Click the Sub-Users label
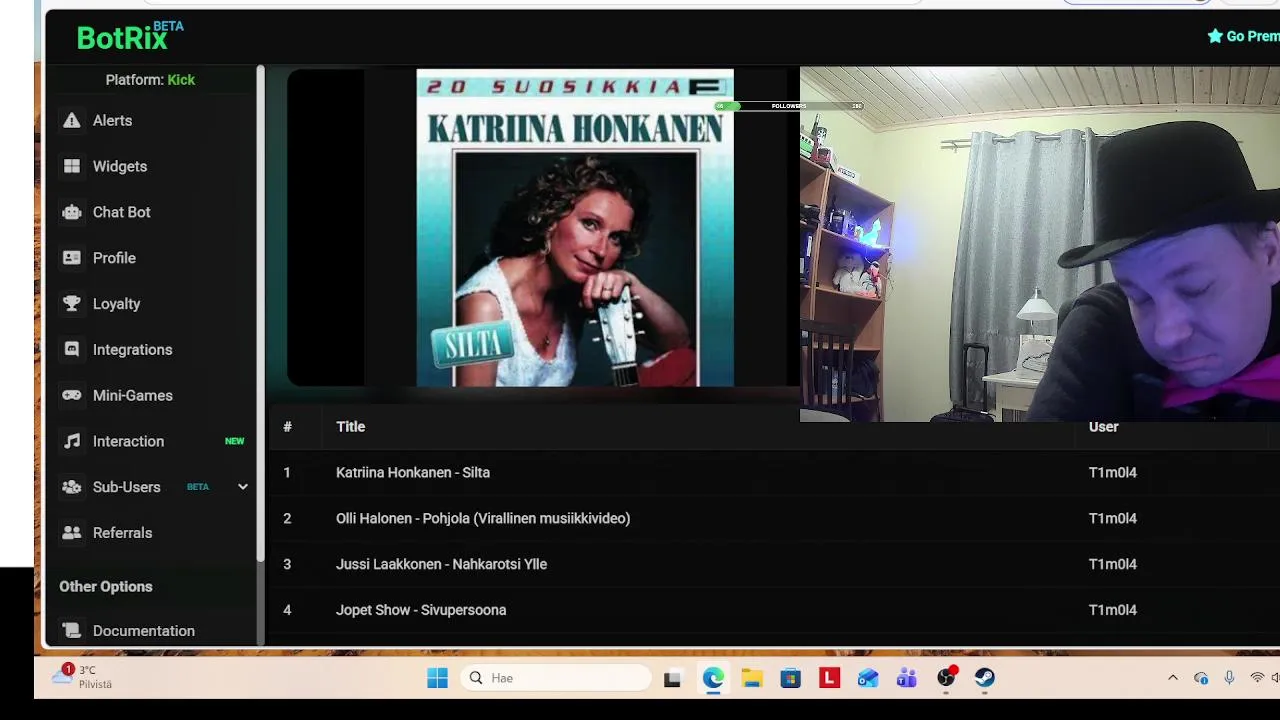Image resolution: width=1280 pixels, height=720 pixels. click(126, 487)
